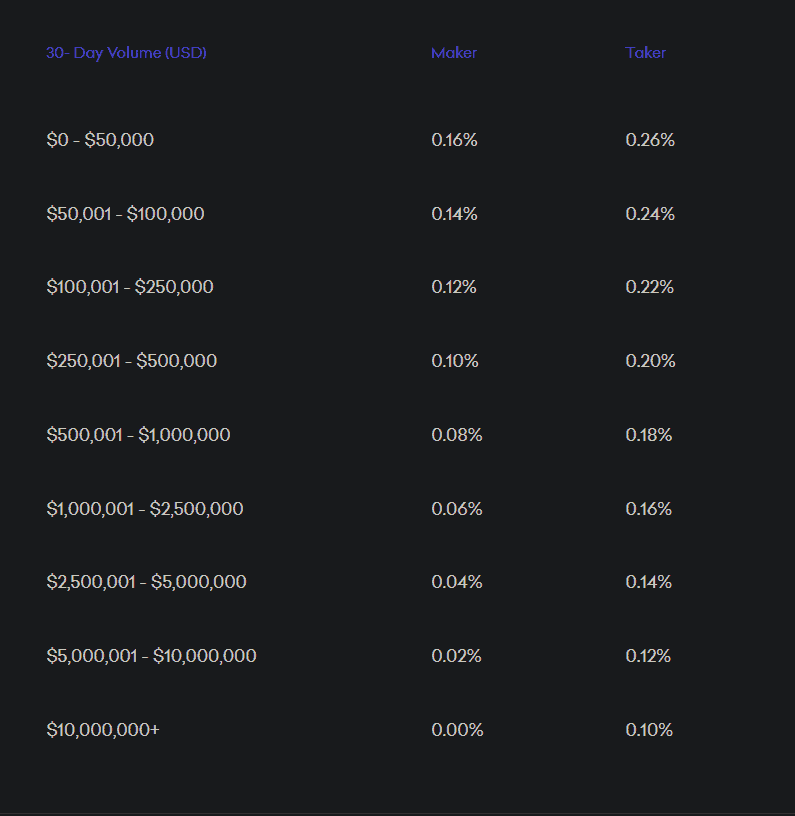Image resolution: width=795 pixels, height=816 pixels.
Task: Click the 0.10% taker fee in last row
Action: click(649, 730)
